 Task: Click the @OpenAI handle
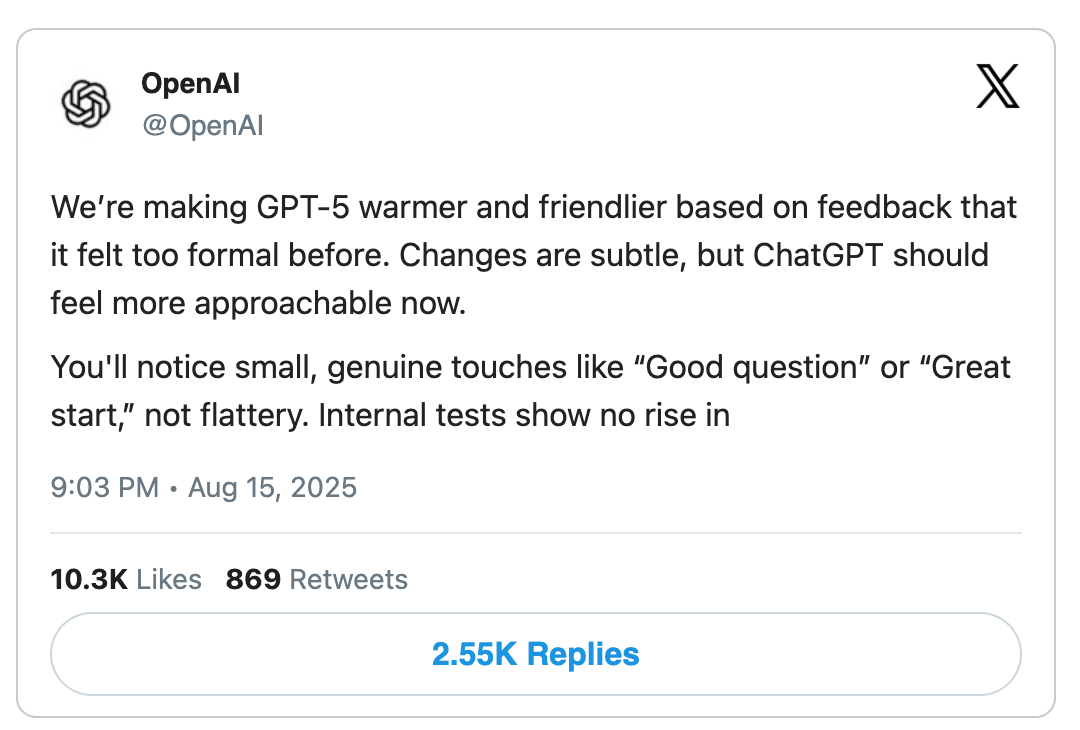[x=202, y=127]
